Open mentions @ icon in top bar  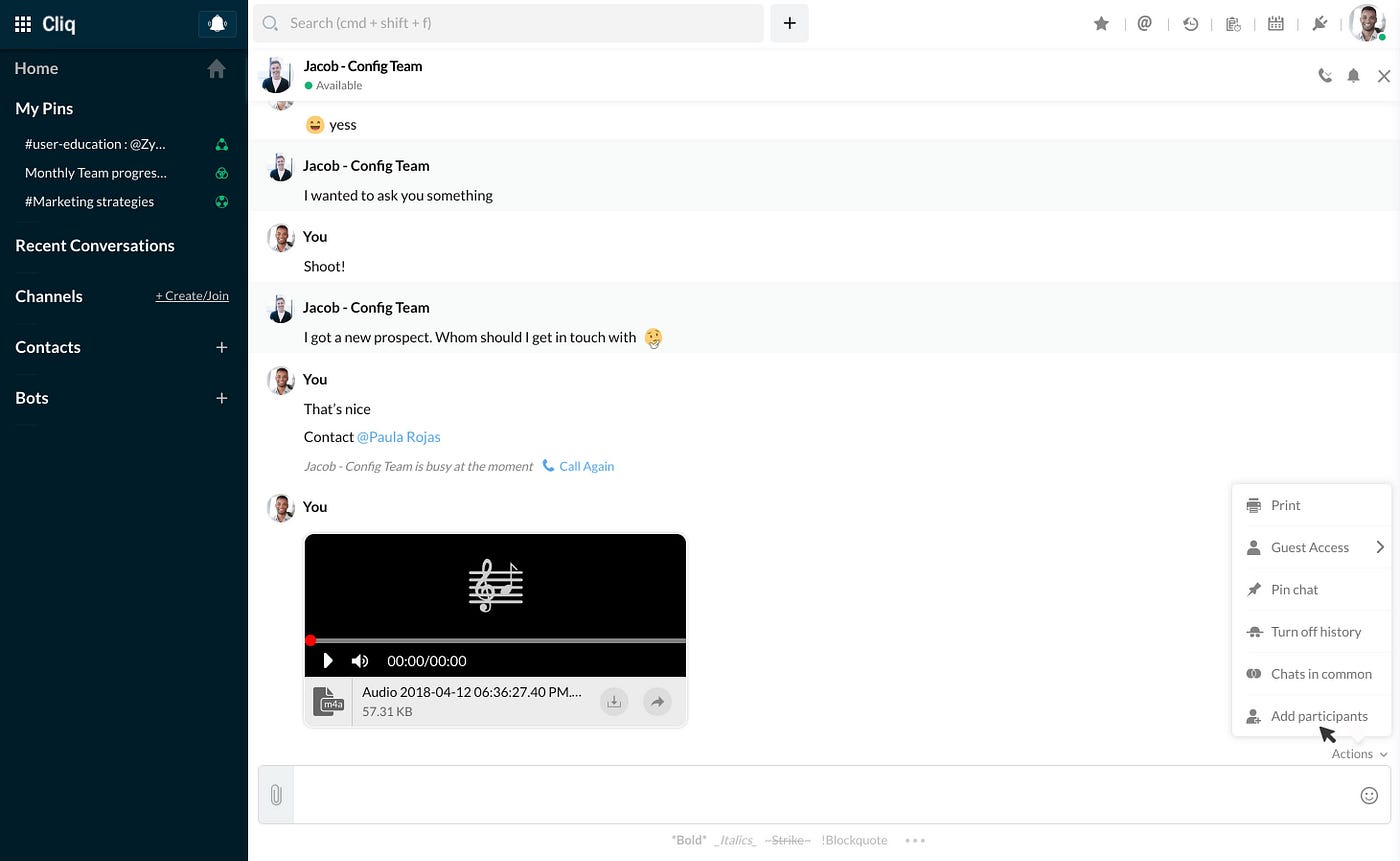pyautogui.click(x=1145, y=23)
